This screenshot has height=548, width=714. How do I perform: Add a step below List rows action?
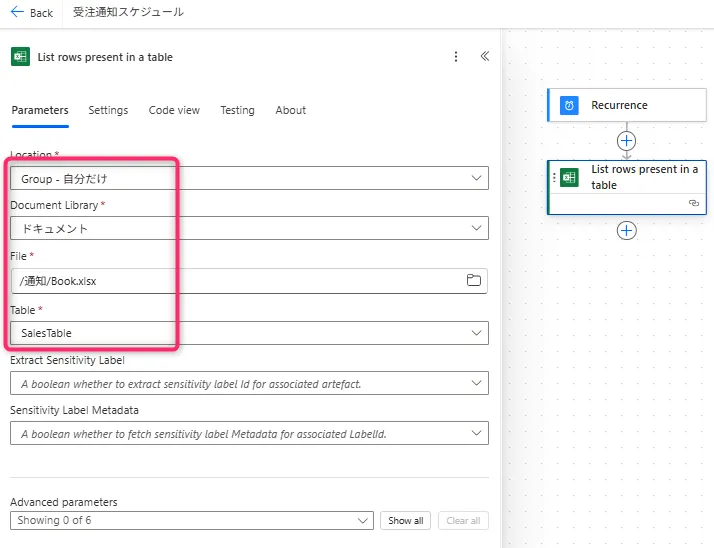point(626,231)
